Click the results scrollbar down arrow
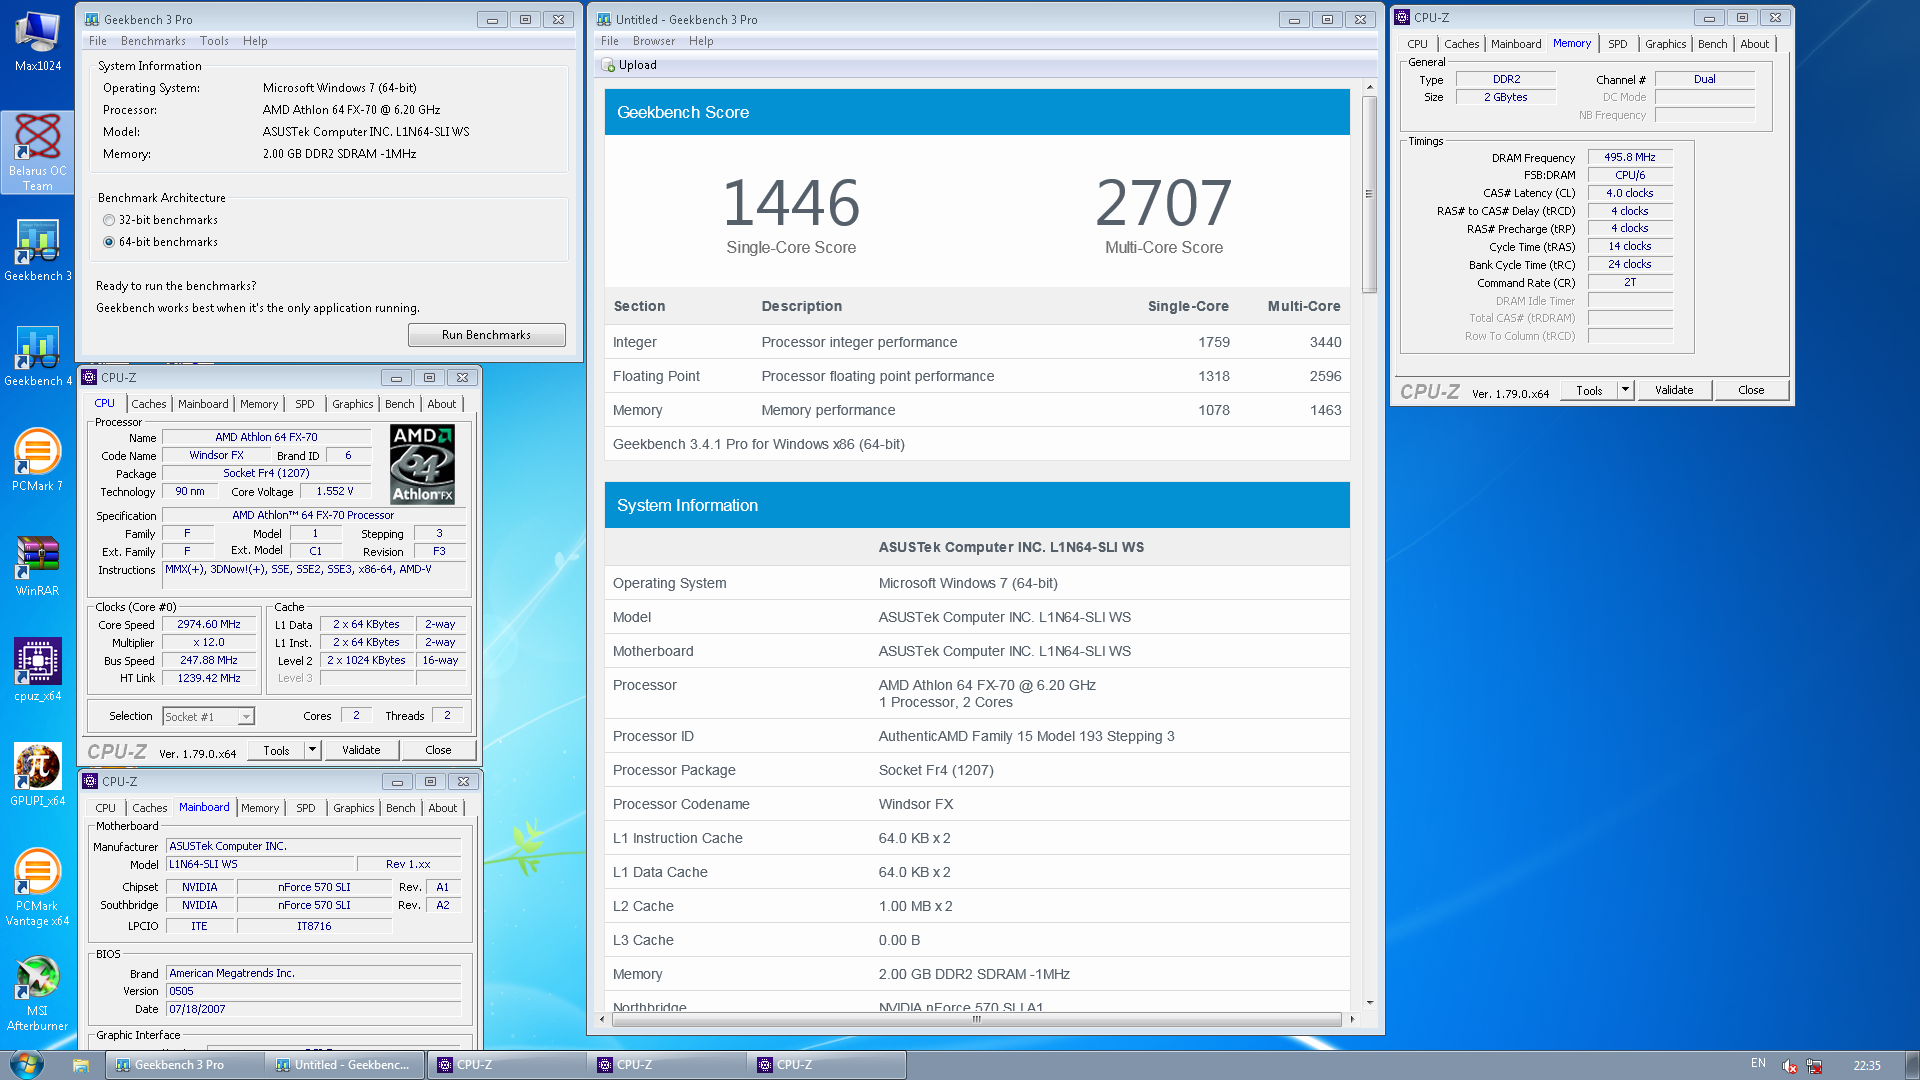Screen dimensions: 1920x1080 (x=1369, y=1003)
